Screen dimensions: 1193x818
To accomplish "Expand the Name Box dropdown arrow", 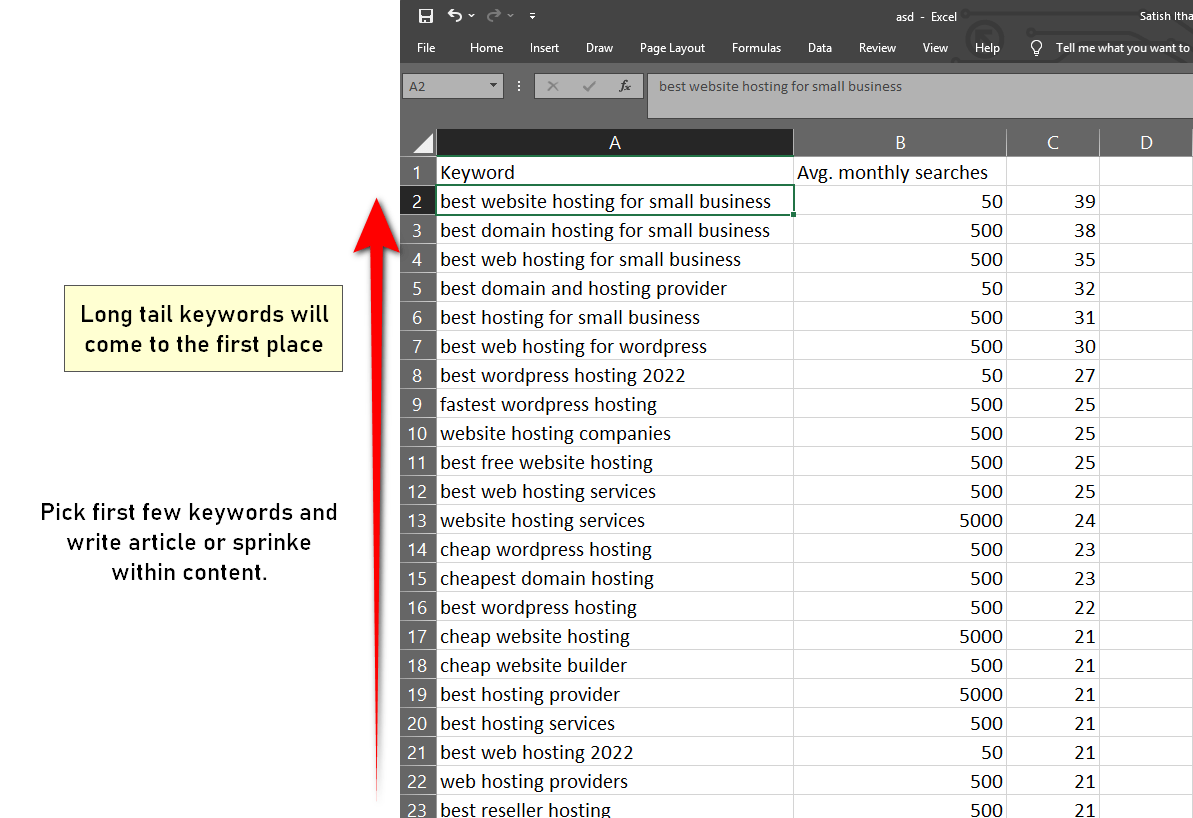I will click(x=494, y=85).
